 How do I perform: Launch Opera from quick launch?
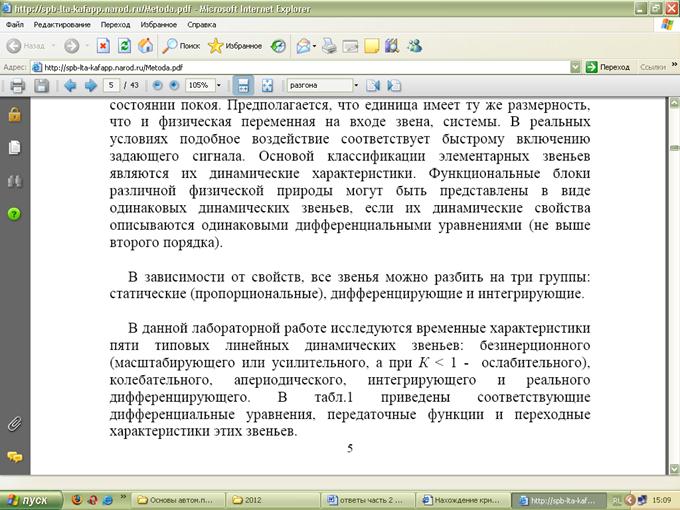coord(92,500)
